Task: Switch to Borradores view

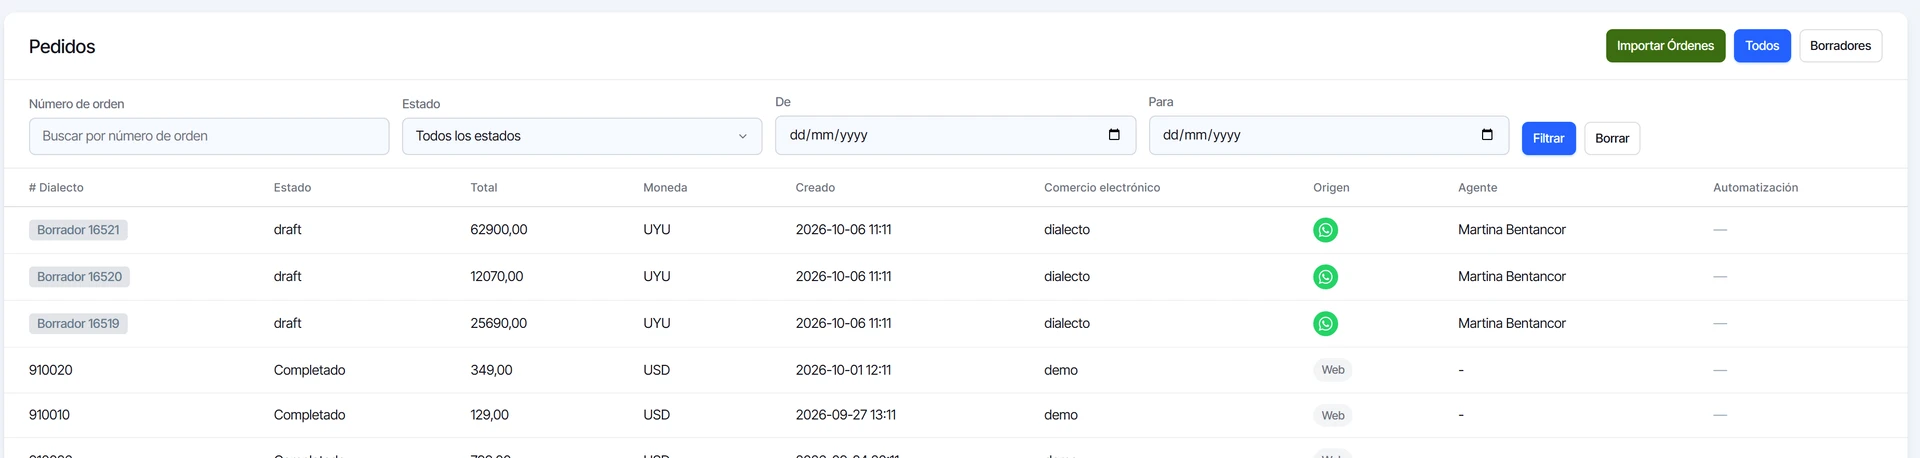Action: tap(1840, 46)
